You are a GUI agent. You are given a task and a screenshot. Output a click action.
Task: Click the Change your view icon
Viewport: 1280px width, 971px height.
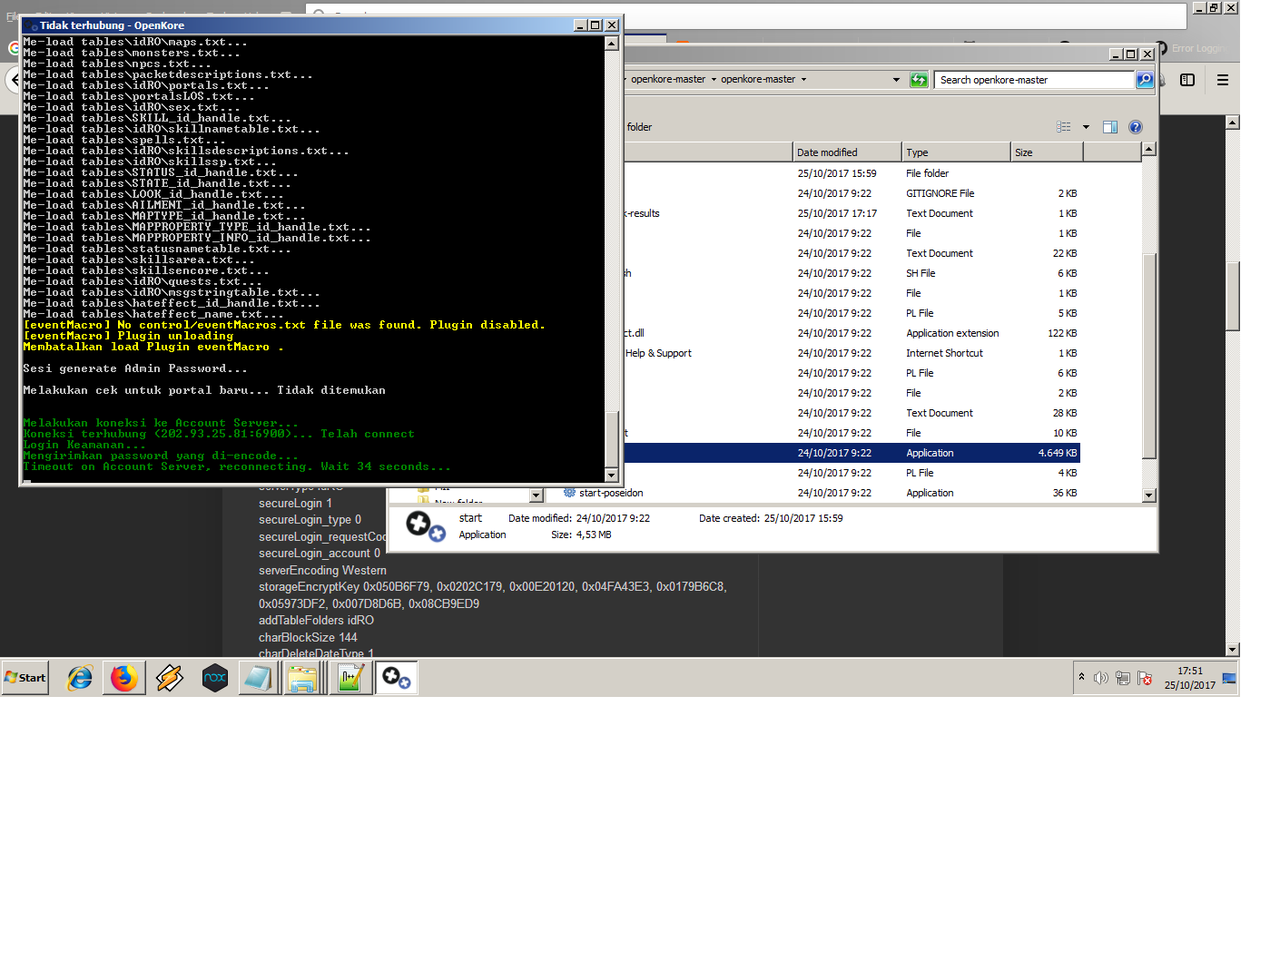1064,127
